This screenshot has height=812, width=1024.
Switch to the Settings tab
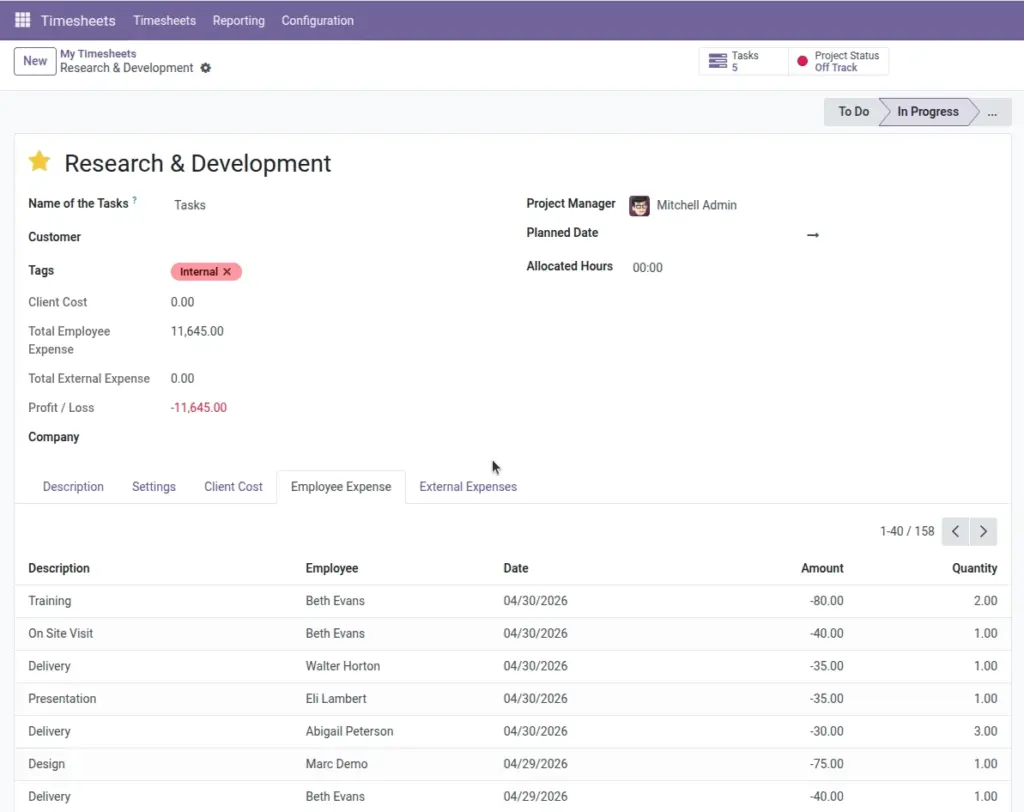pyautogui.click(x=153, y=487)
